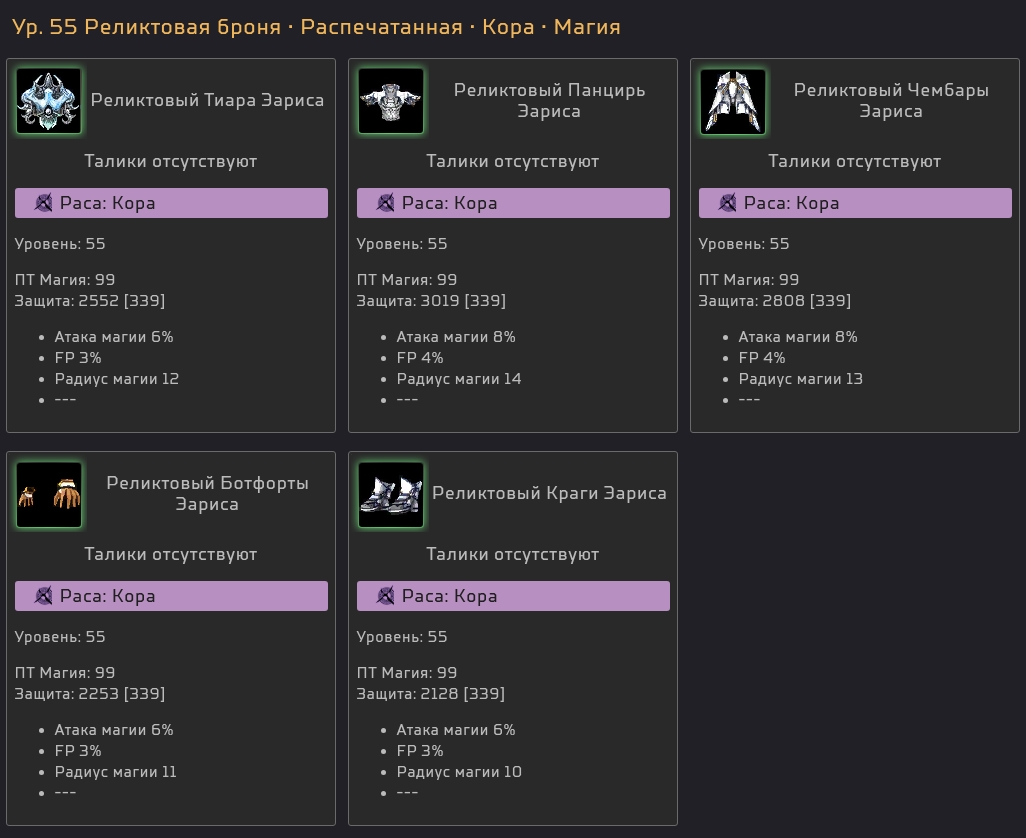Click the Кора race emblem in Ботфорты card
The width and height of the screenshot is (1026, 838).
point(44,596)
